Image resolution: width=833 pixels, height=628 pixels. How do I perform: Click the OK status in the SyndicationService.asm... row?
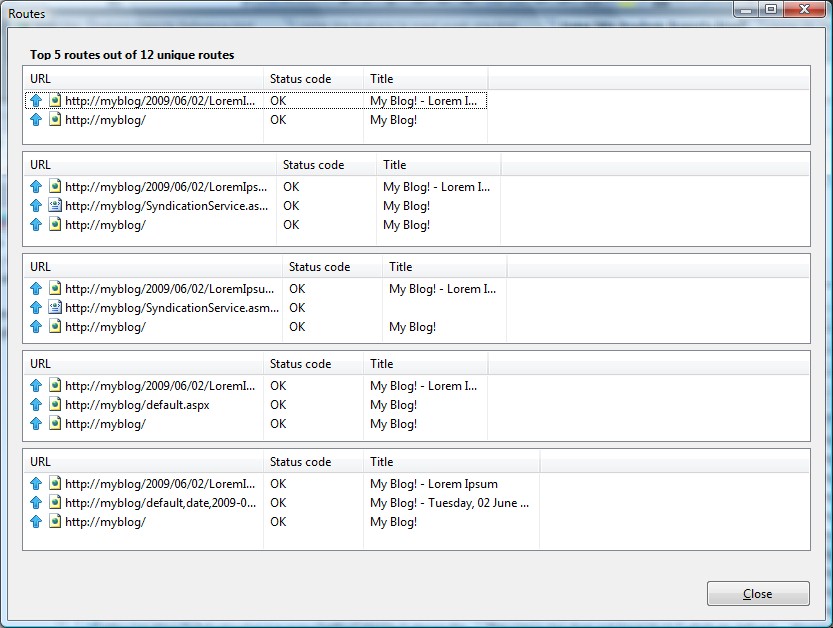click(x=297, y=308)
